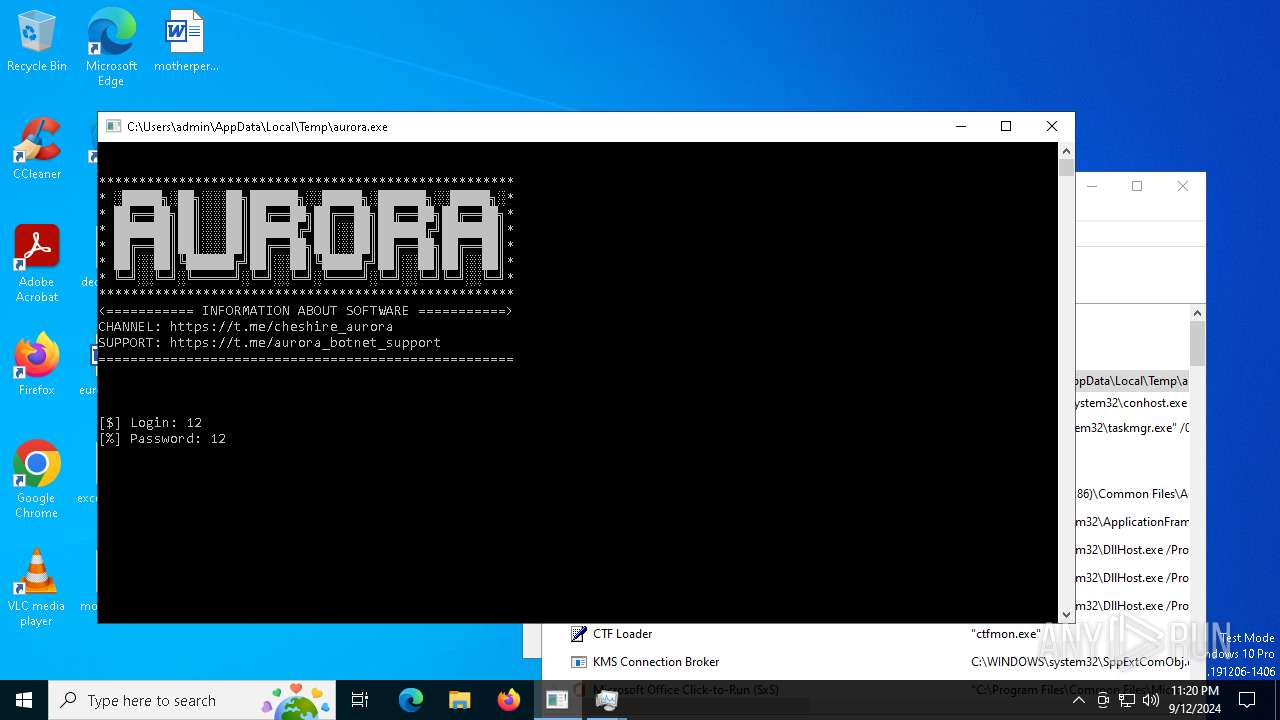
Task: Click the KMS Connection Broker process icon
Action: 578,662
